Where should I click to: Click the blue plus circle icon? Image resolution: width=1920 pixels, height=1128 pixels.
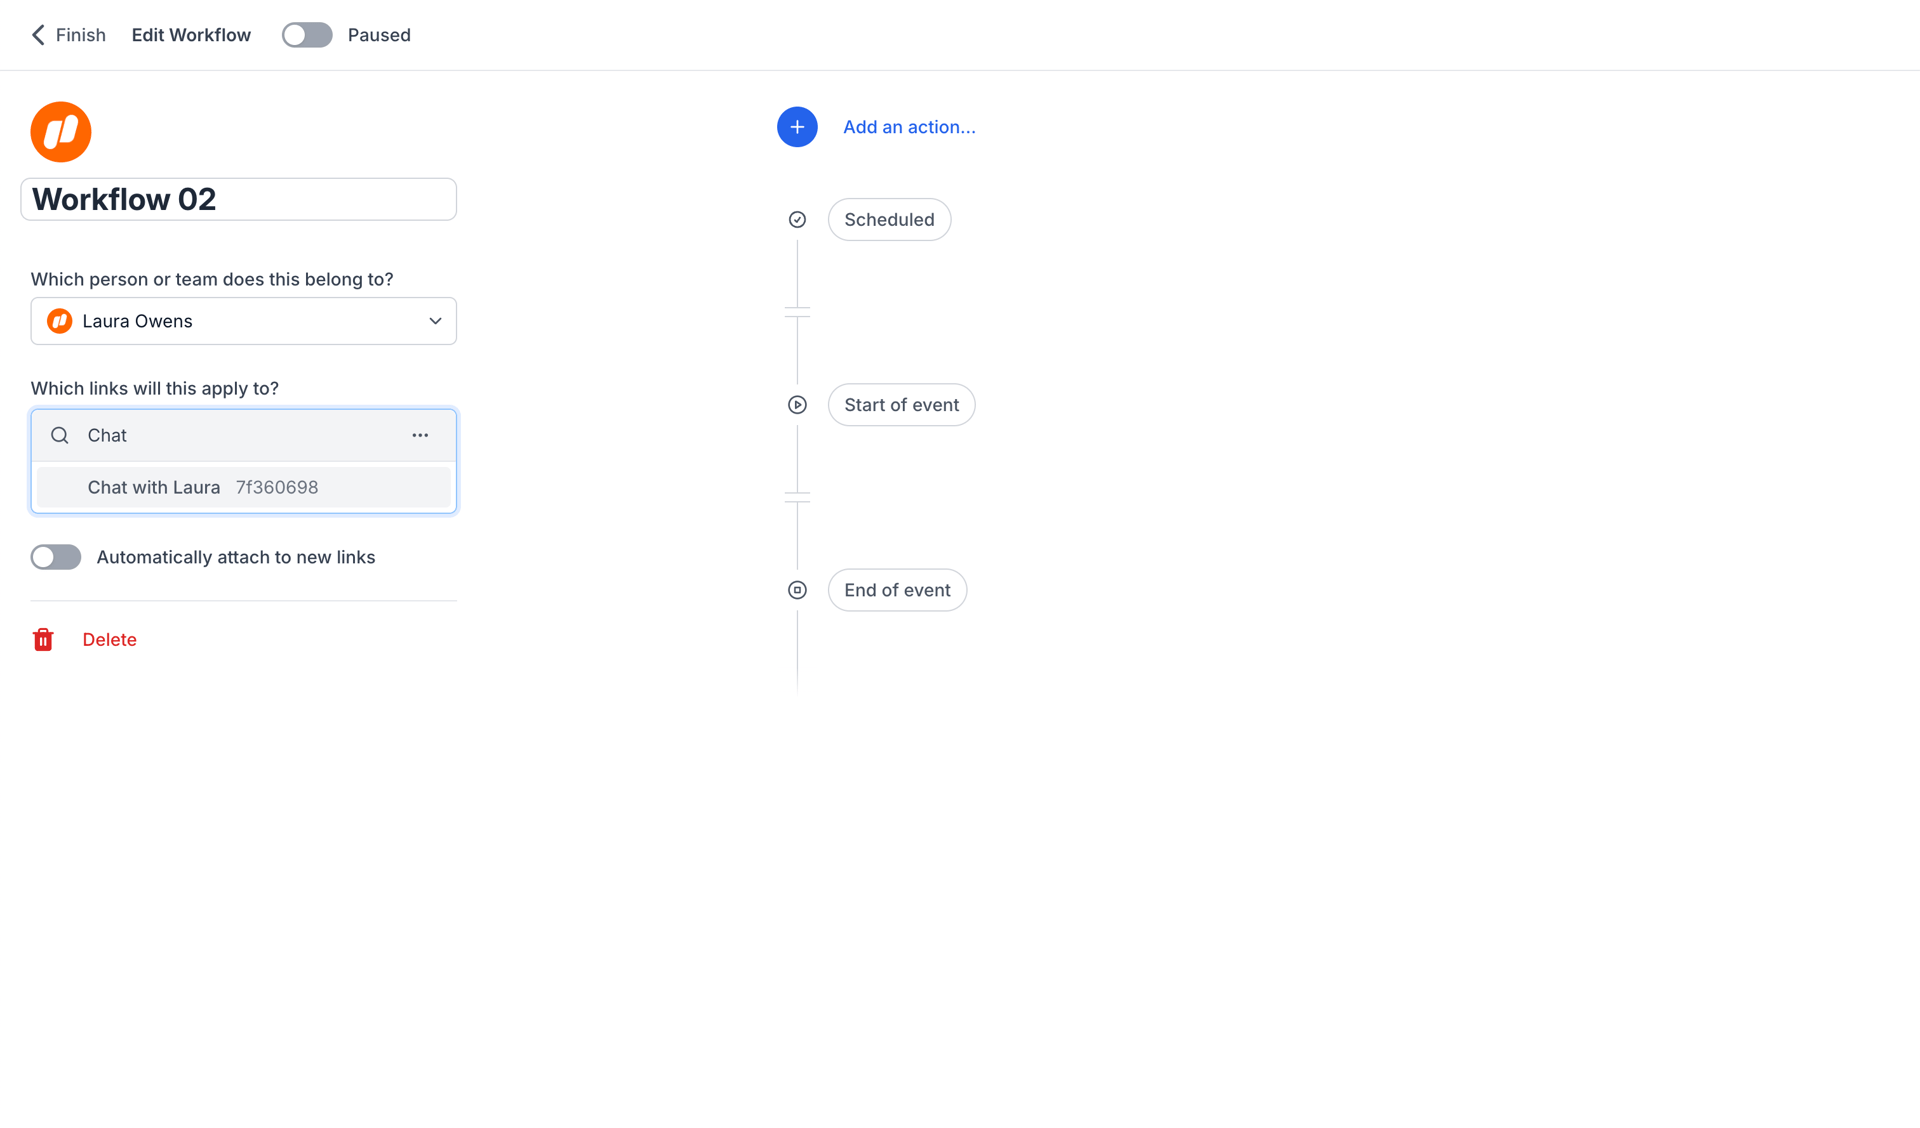tap(797, 127)
